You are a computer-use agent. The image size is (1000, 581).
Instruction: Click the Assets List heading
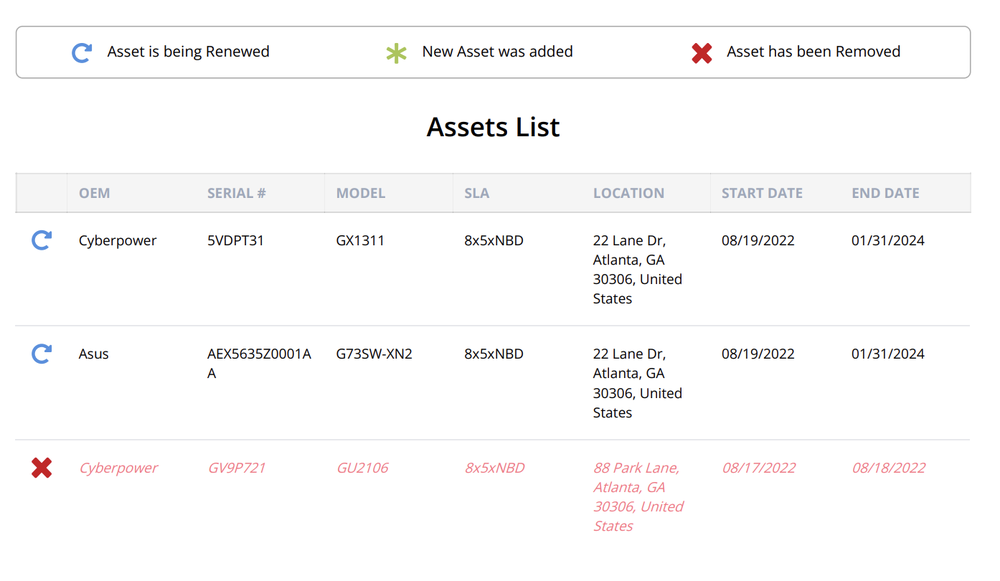coord(493,127)
